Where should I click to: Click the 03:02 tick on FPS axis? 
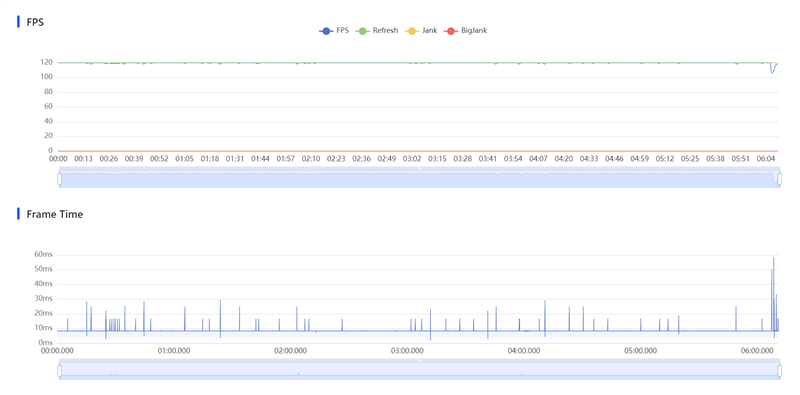[x=412, y=159]
